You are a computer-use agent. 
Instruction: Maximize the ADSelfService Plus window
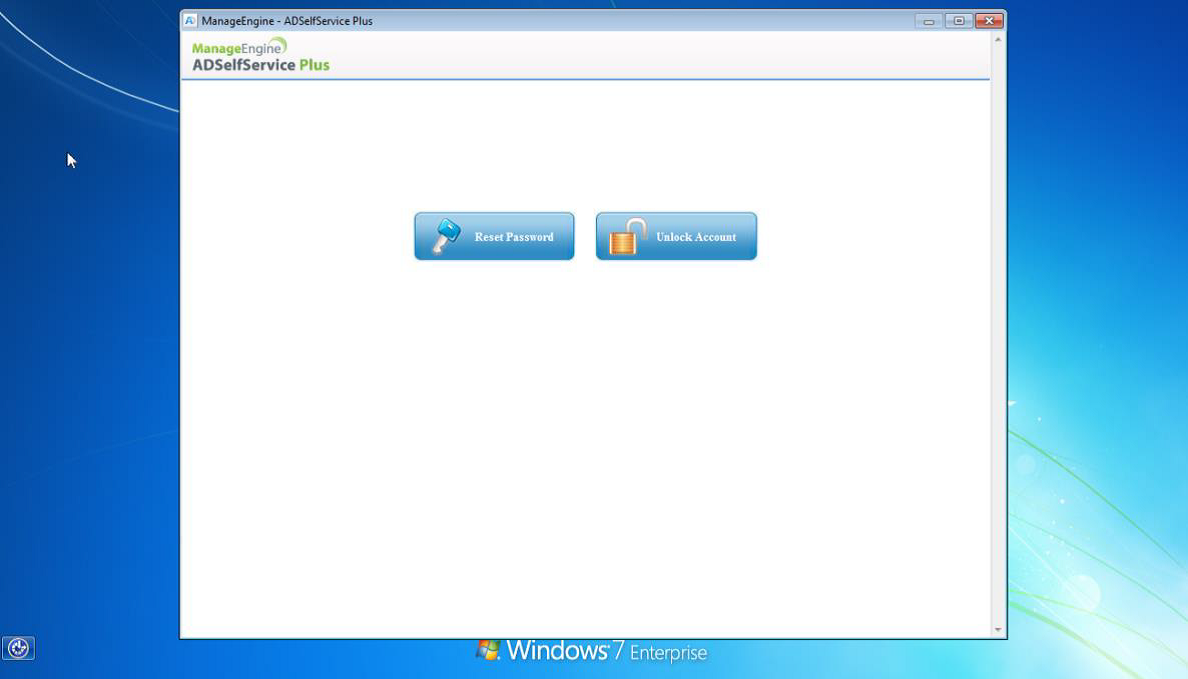click(958, 20)
